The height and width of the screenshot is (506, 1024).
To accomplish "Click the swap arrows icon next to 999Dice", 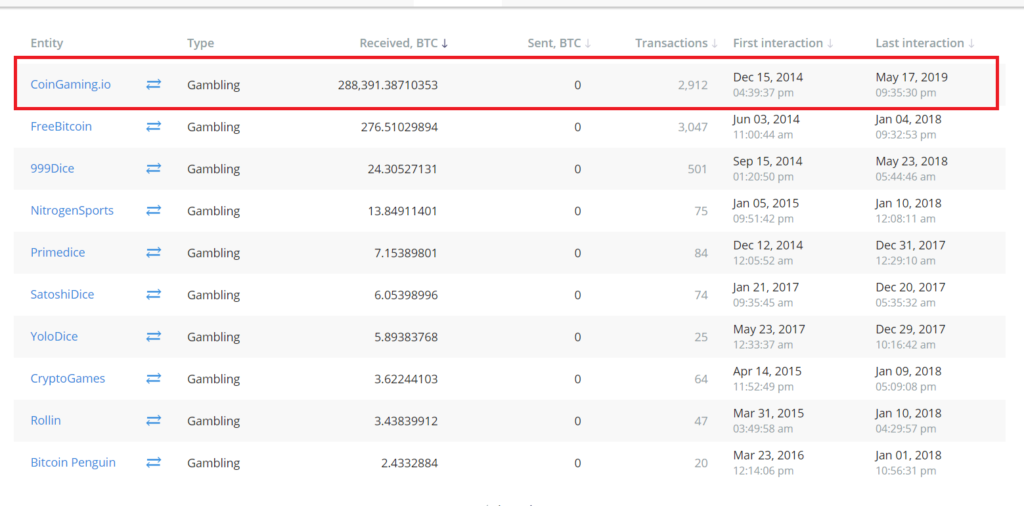I will point(153,168).
